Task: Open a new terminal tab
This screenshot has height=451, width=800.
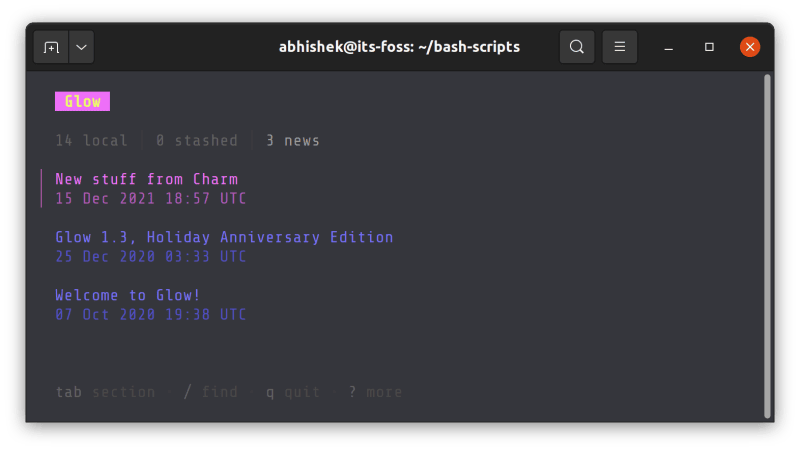Action: [52, 47]
